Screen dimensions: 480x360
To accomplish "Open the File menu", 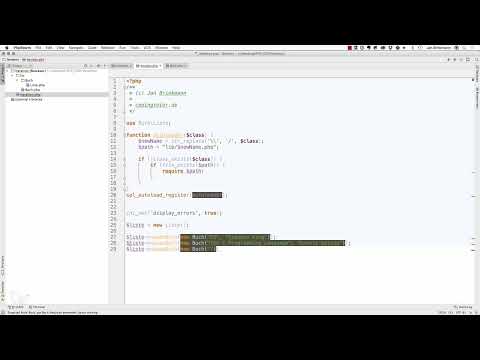I will 38,48.
